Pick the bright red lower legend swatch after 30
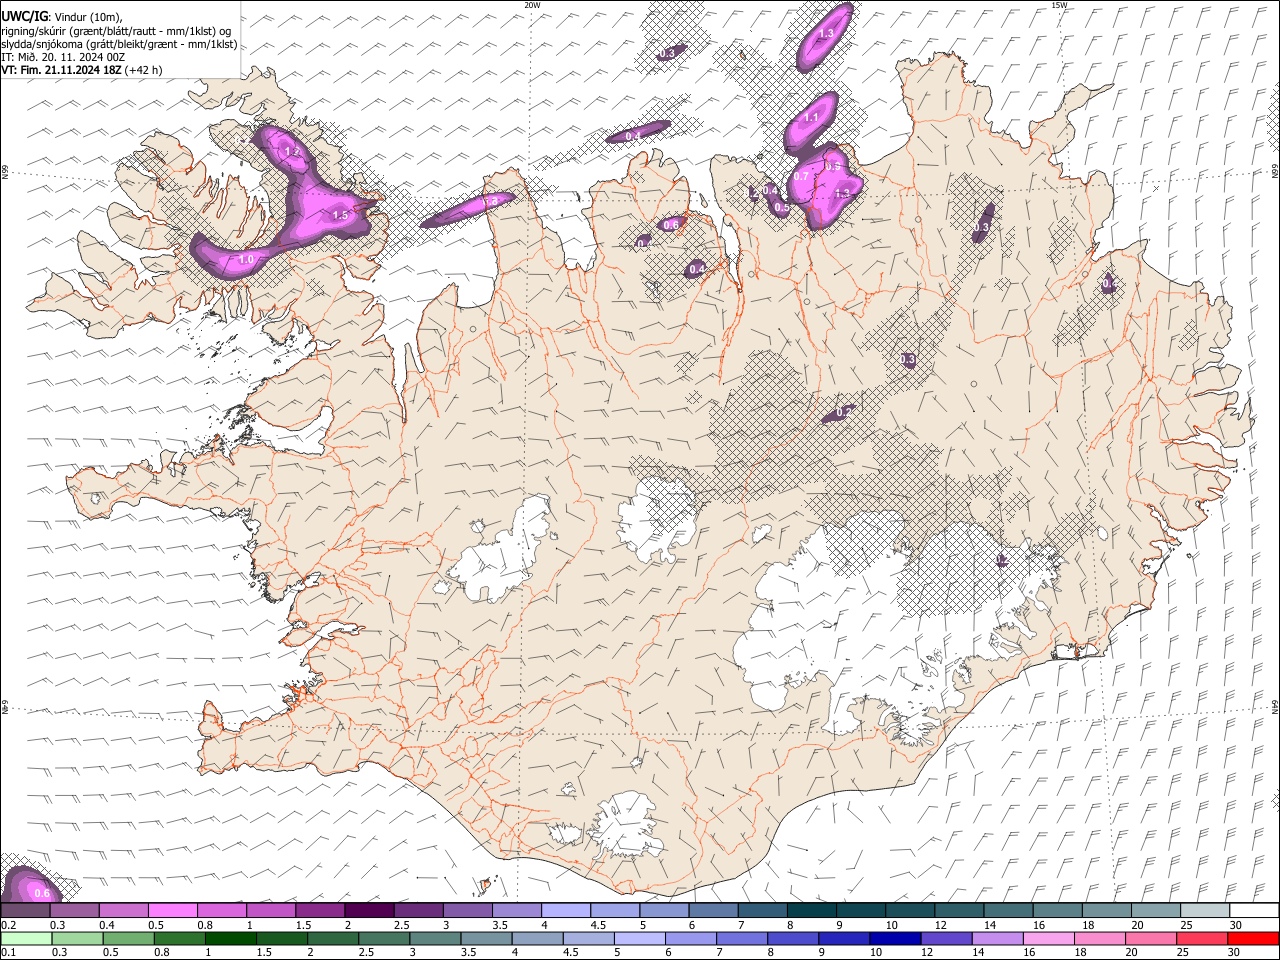 click(x=1253, y=938)
